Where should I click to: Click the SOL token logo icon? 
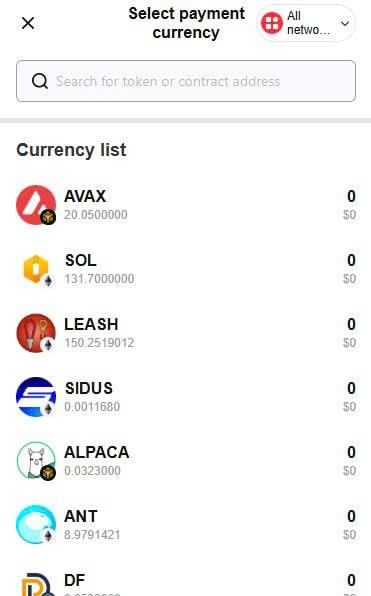pyautogui.click(x=36, y=269)
